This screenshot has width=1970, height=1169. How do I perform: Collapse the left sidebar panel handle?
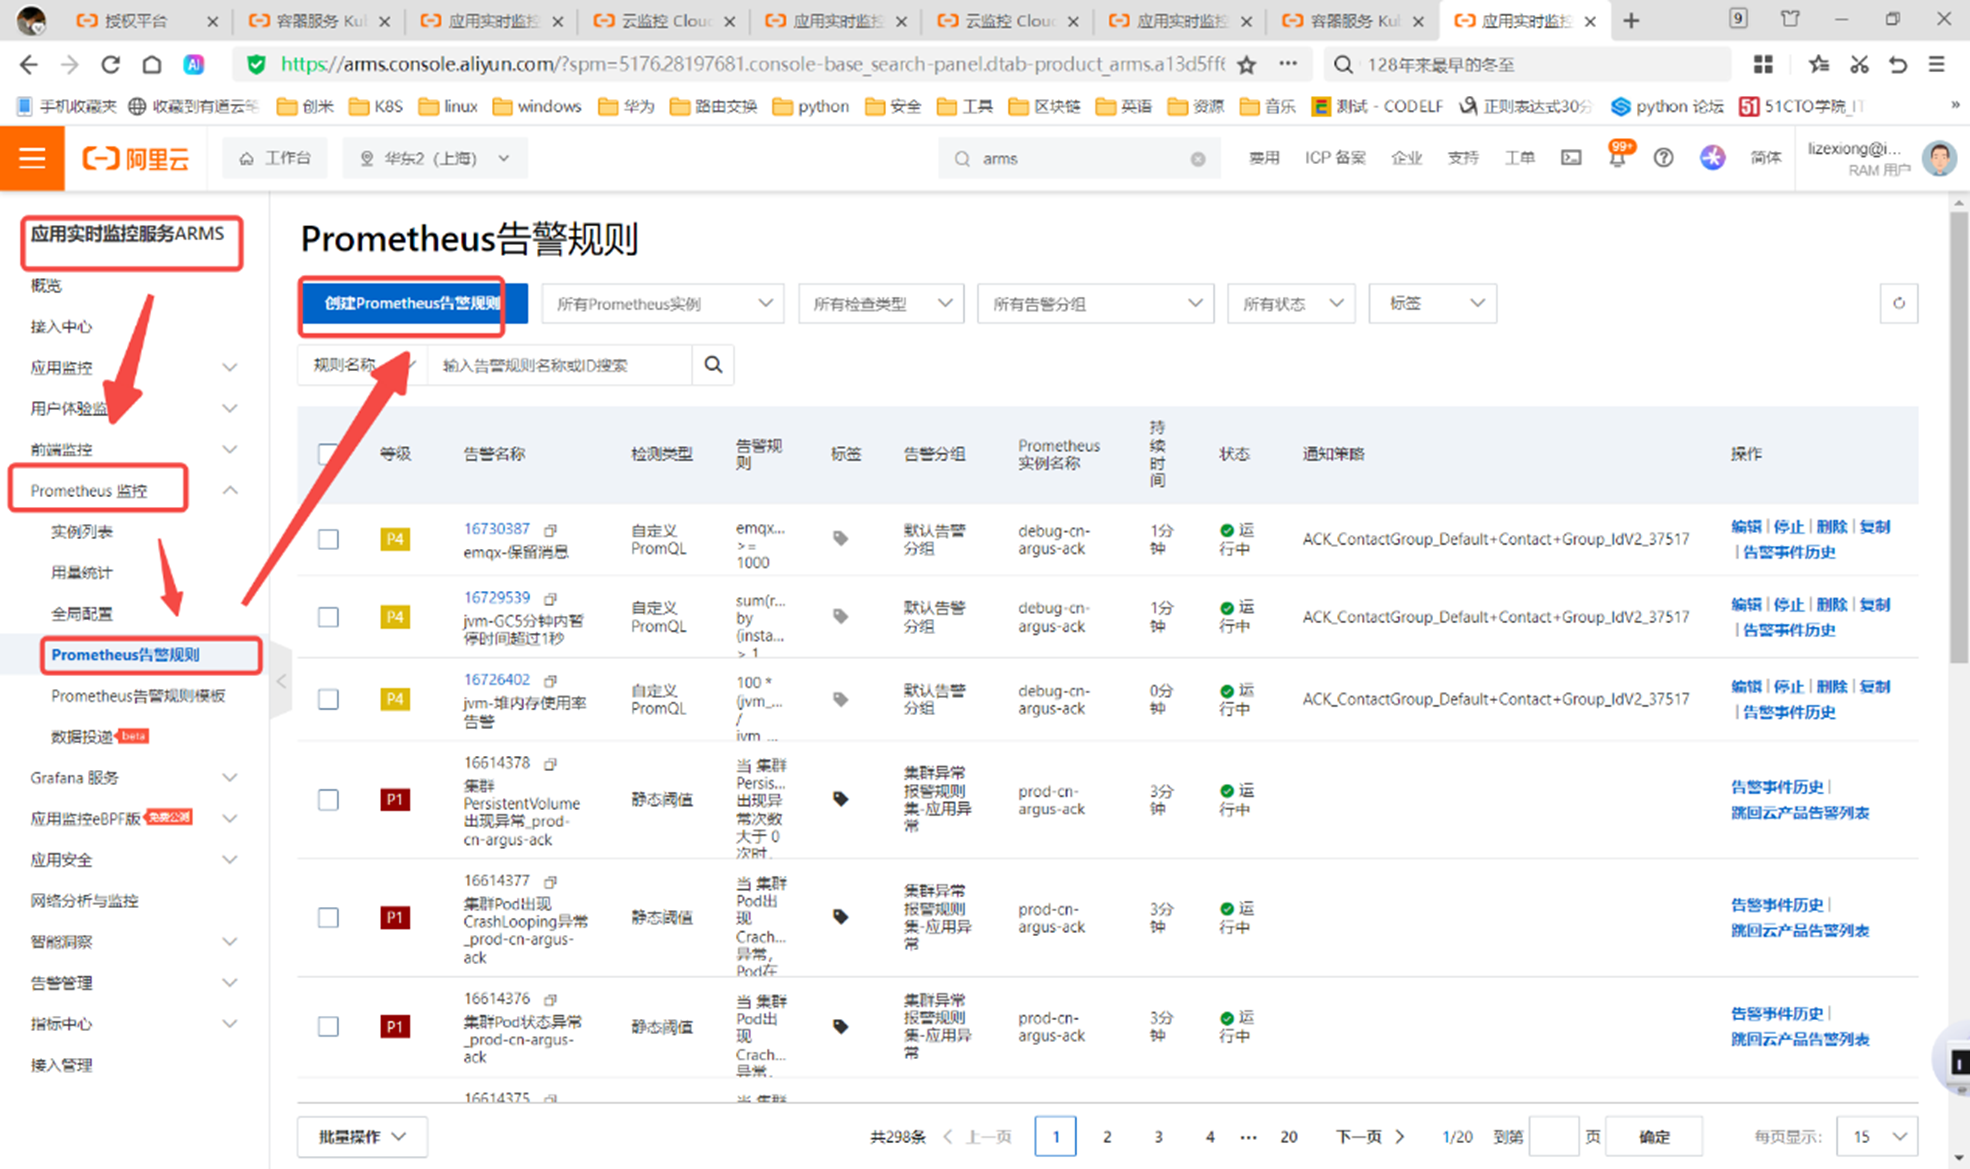click(281, 681)
